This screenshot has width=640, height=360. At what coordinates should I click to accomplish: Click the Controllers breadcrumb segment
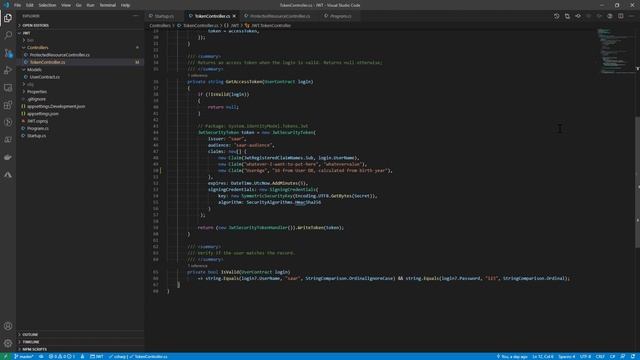[x=160, y=25]
